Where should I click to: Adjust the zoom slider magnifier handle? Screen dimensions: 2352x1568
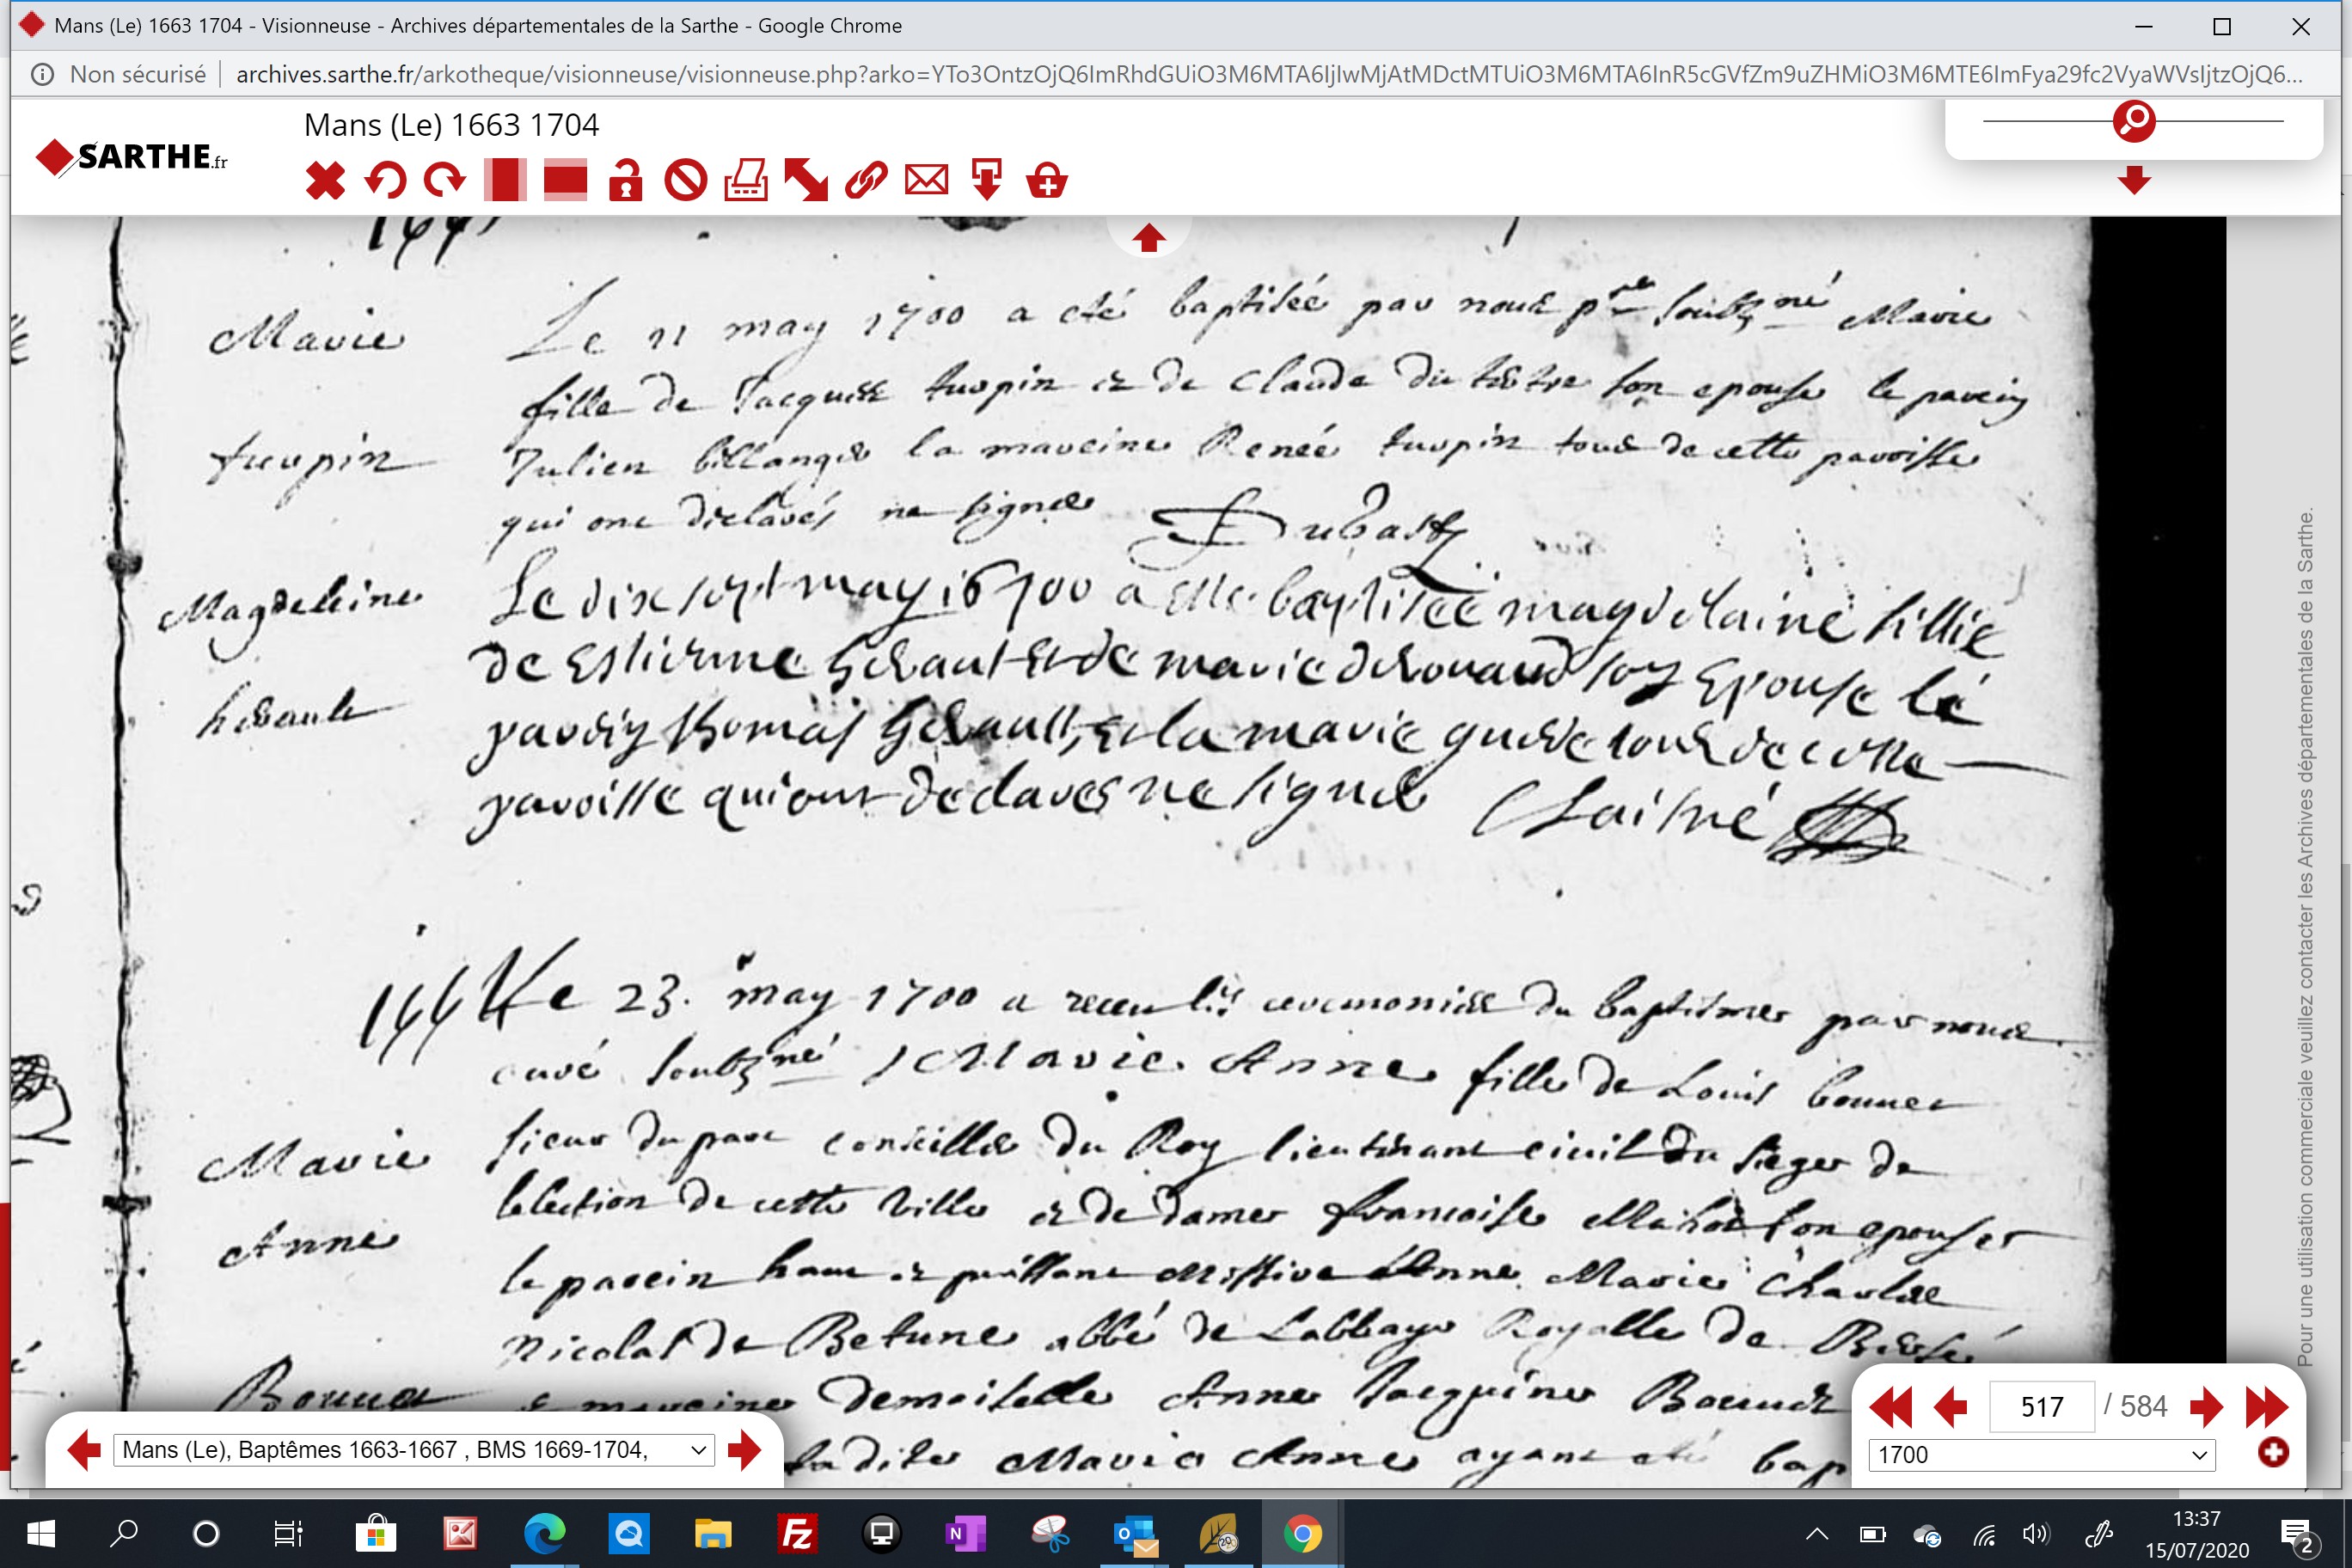(2134, 121)
